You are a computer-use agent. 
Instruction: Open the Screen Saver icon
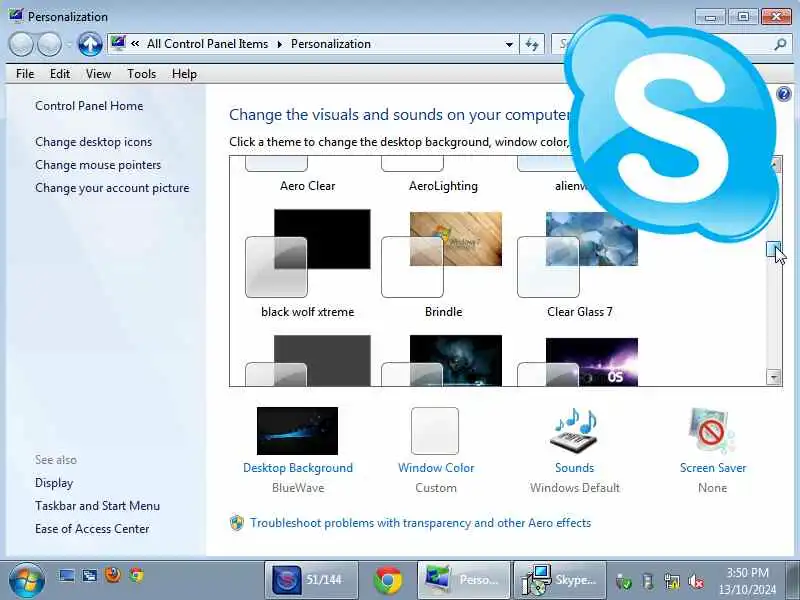click(x=713, y=430)
